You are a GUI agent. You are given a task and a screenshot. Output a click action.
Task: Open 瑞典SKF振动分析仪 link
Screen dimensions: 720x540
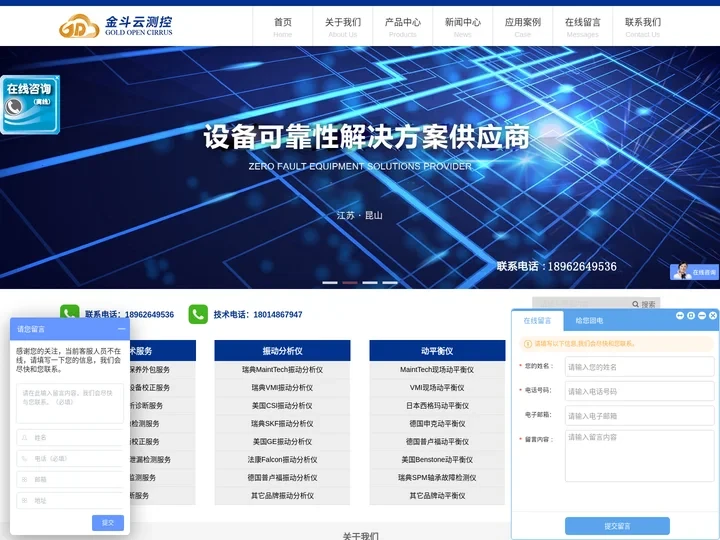pyautogui.click(x=282, y=423)
